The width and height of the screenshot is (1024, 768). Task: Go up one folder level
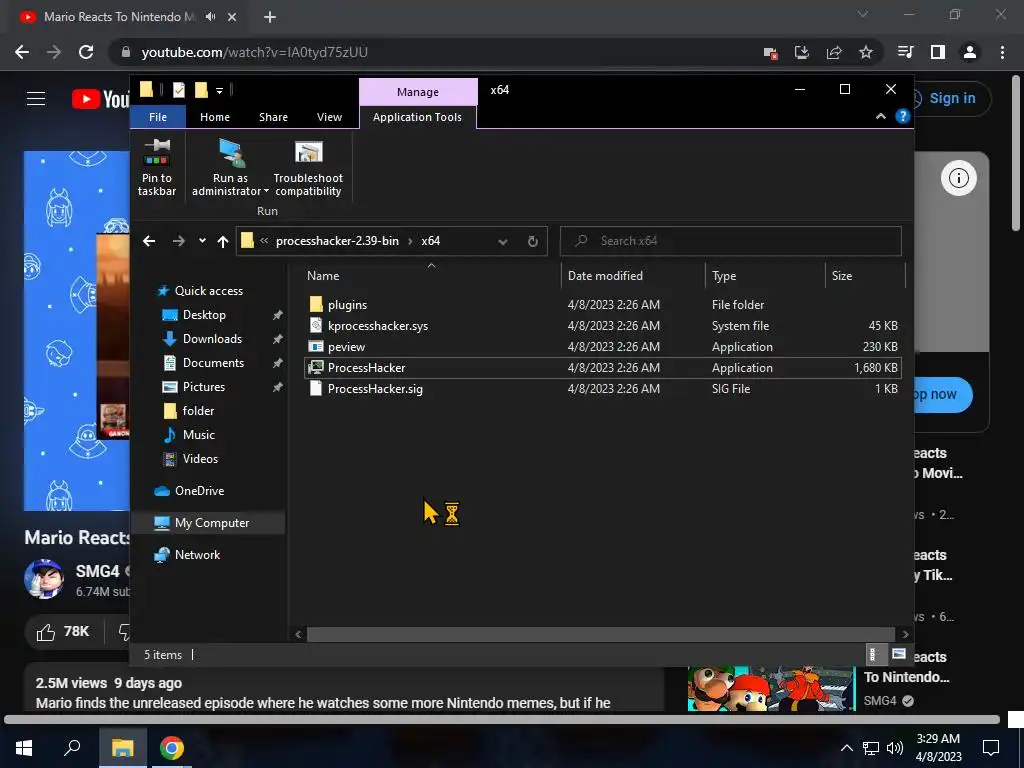pos(223,242)
